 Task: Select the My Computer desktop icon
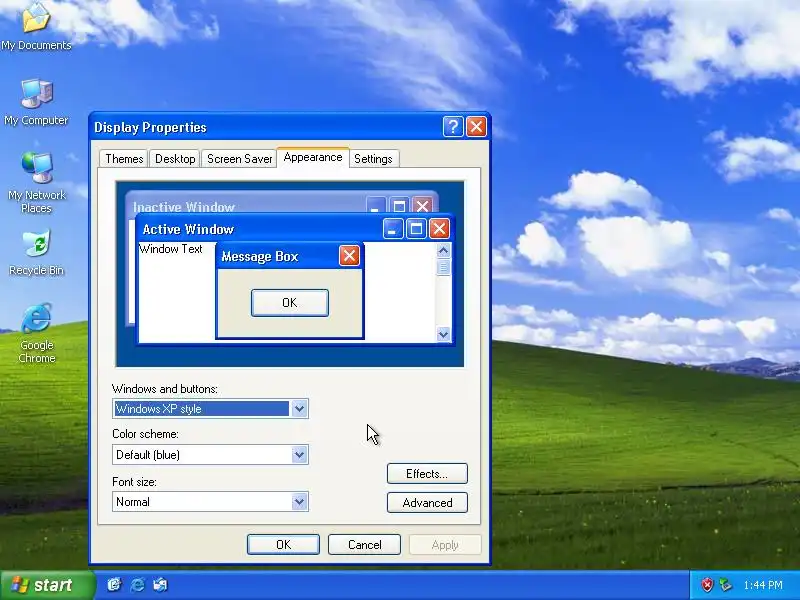coord(36,102)
